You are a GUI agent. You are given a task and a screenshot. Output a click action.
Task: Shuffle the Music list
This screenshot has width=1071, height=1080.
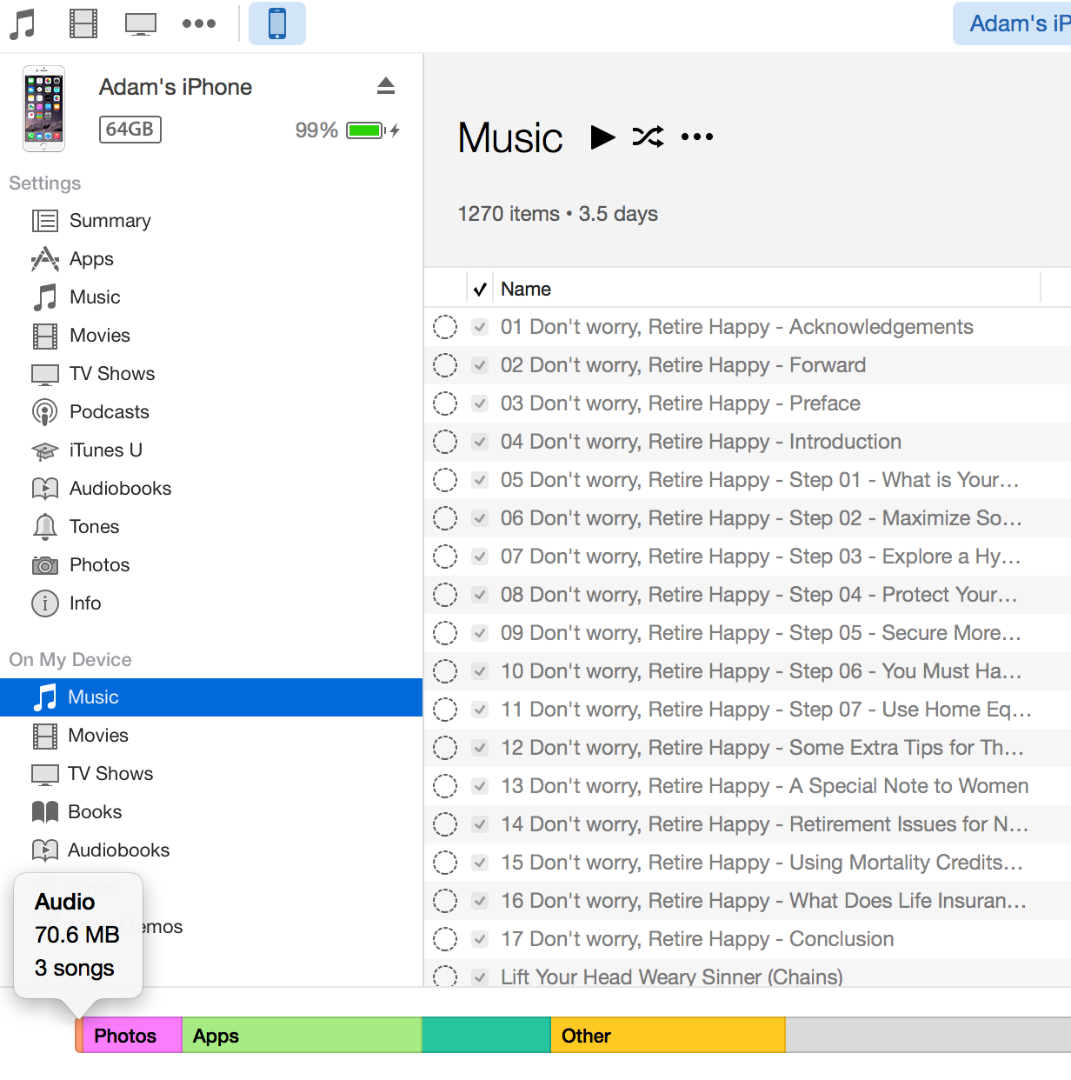coord(648,137)
